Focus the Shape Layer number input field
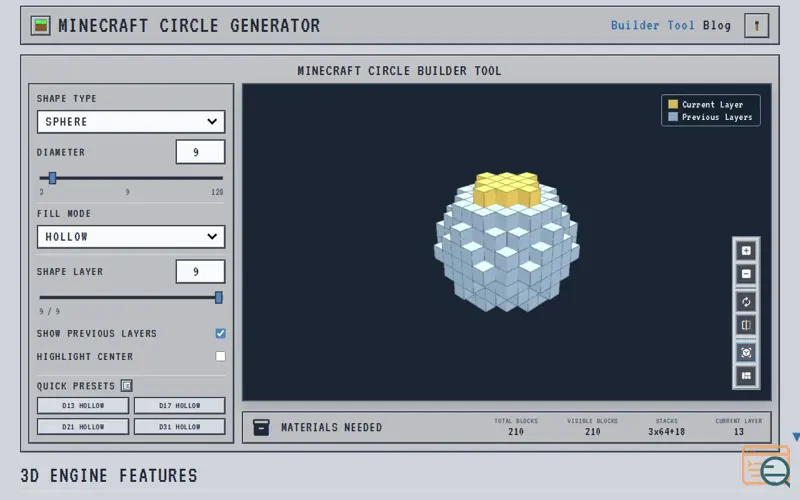This screenshot has width=800, height=500. [x=200, y=271]
